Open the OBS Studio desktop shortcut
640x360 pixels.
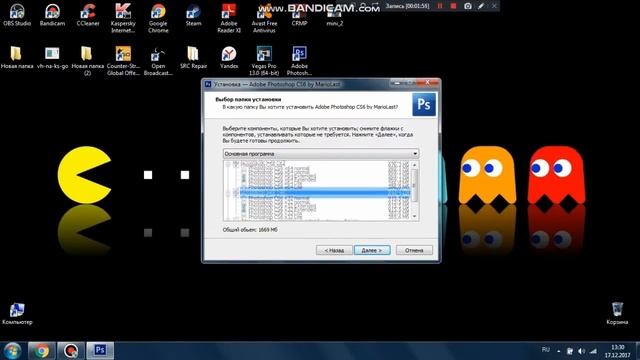[17, 15]
